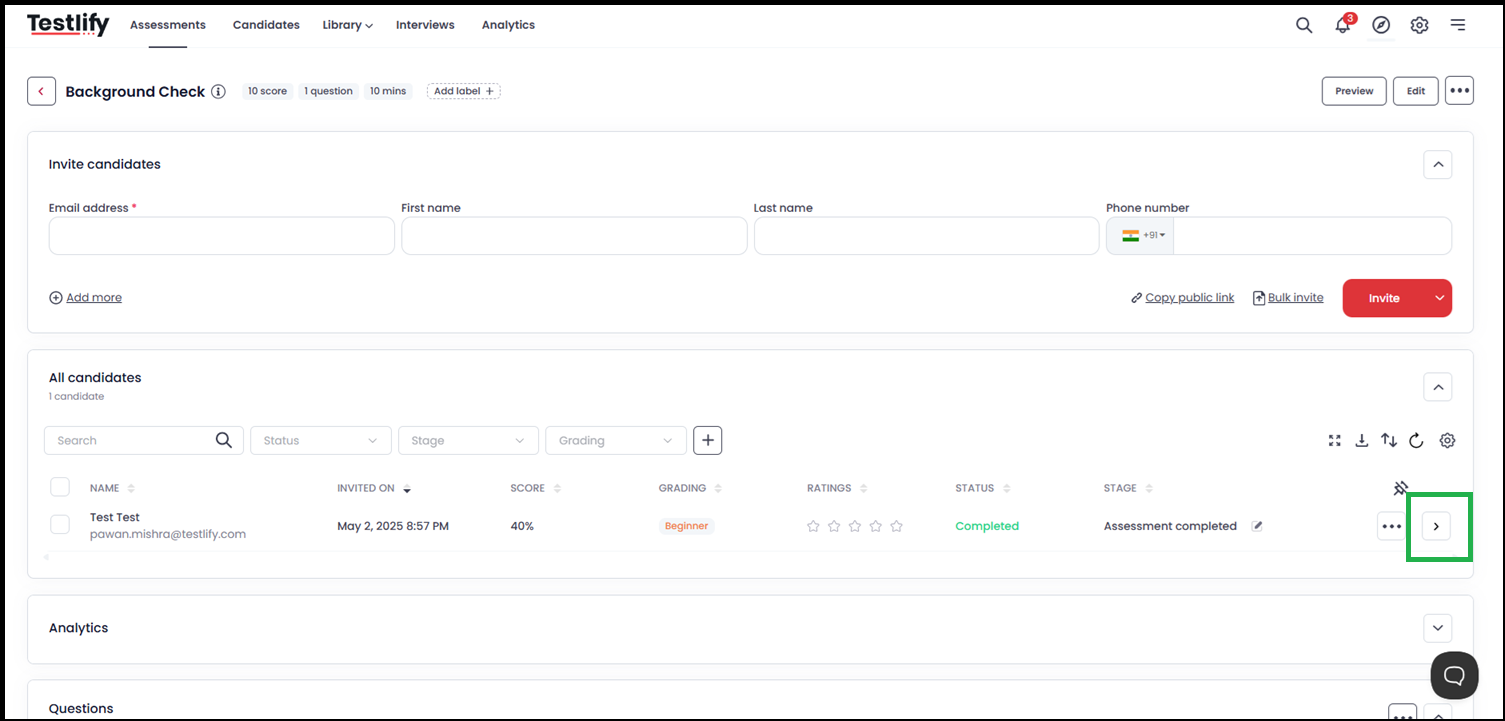Screen dimensions: 1505x721
Task: Show info for Background Check
Action: [218, 92]
